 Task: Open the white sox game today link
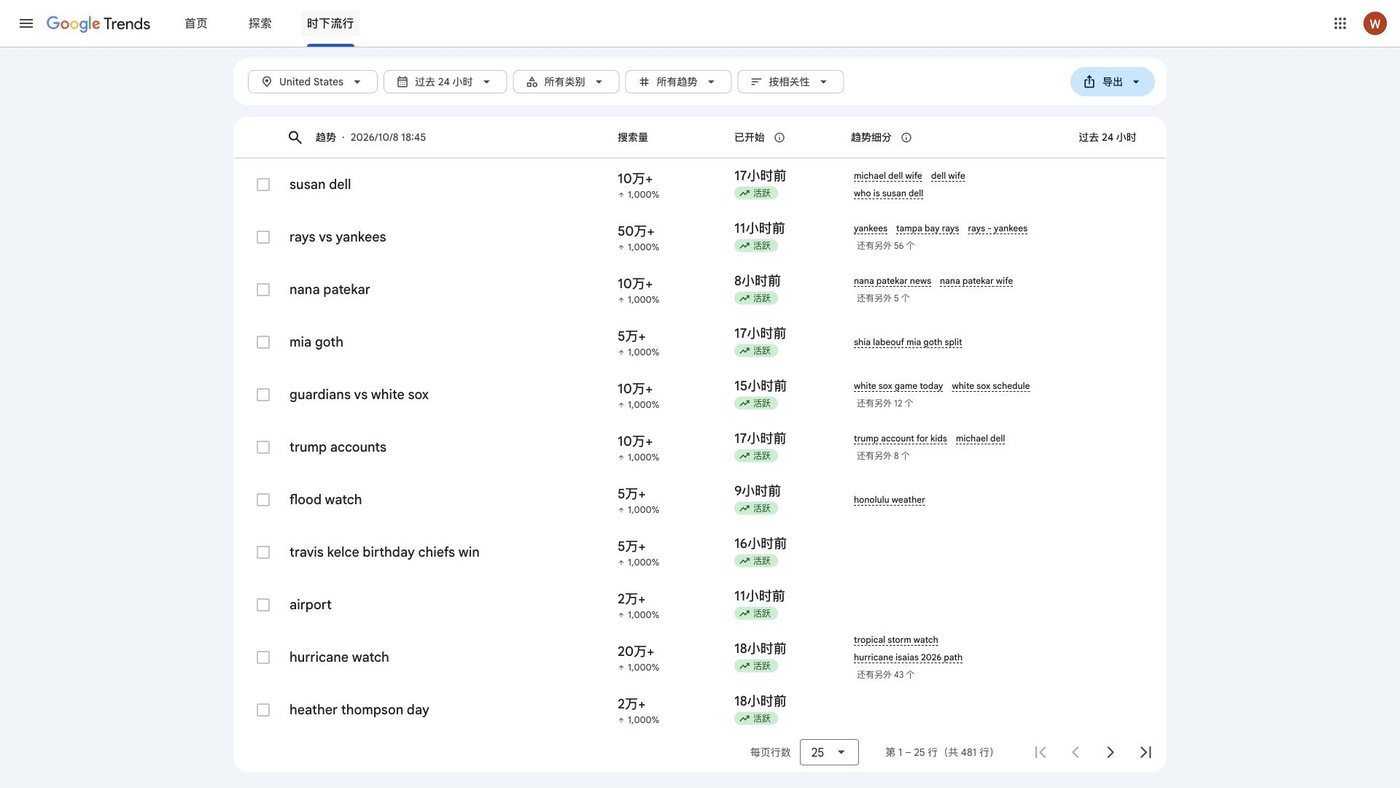(899, 386)
